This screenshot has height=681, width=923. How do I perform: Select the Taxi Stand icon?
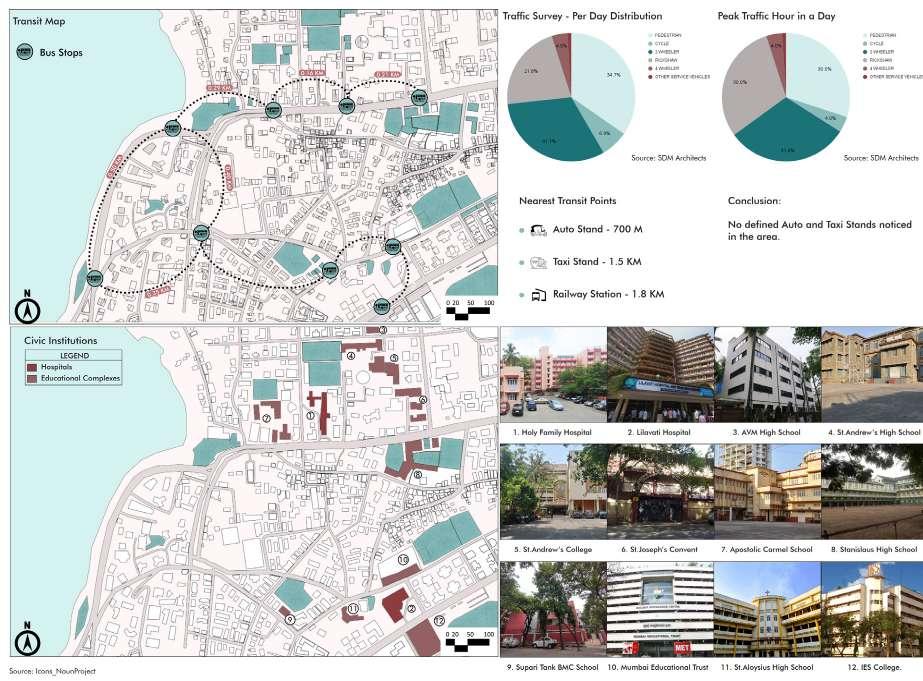pyautogui.click(x=538, y=262)
